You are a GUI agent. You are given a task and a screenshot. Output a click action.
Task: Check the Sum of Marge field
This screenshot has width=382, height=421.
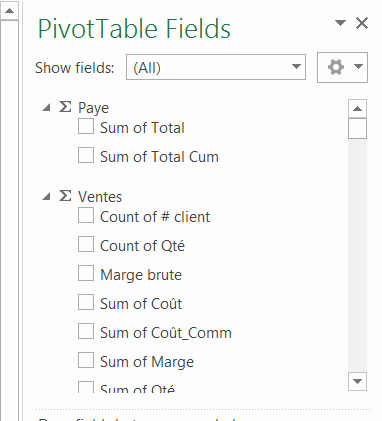(x=86, y=360)
